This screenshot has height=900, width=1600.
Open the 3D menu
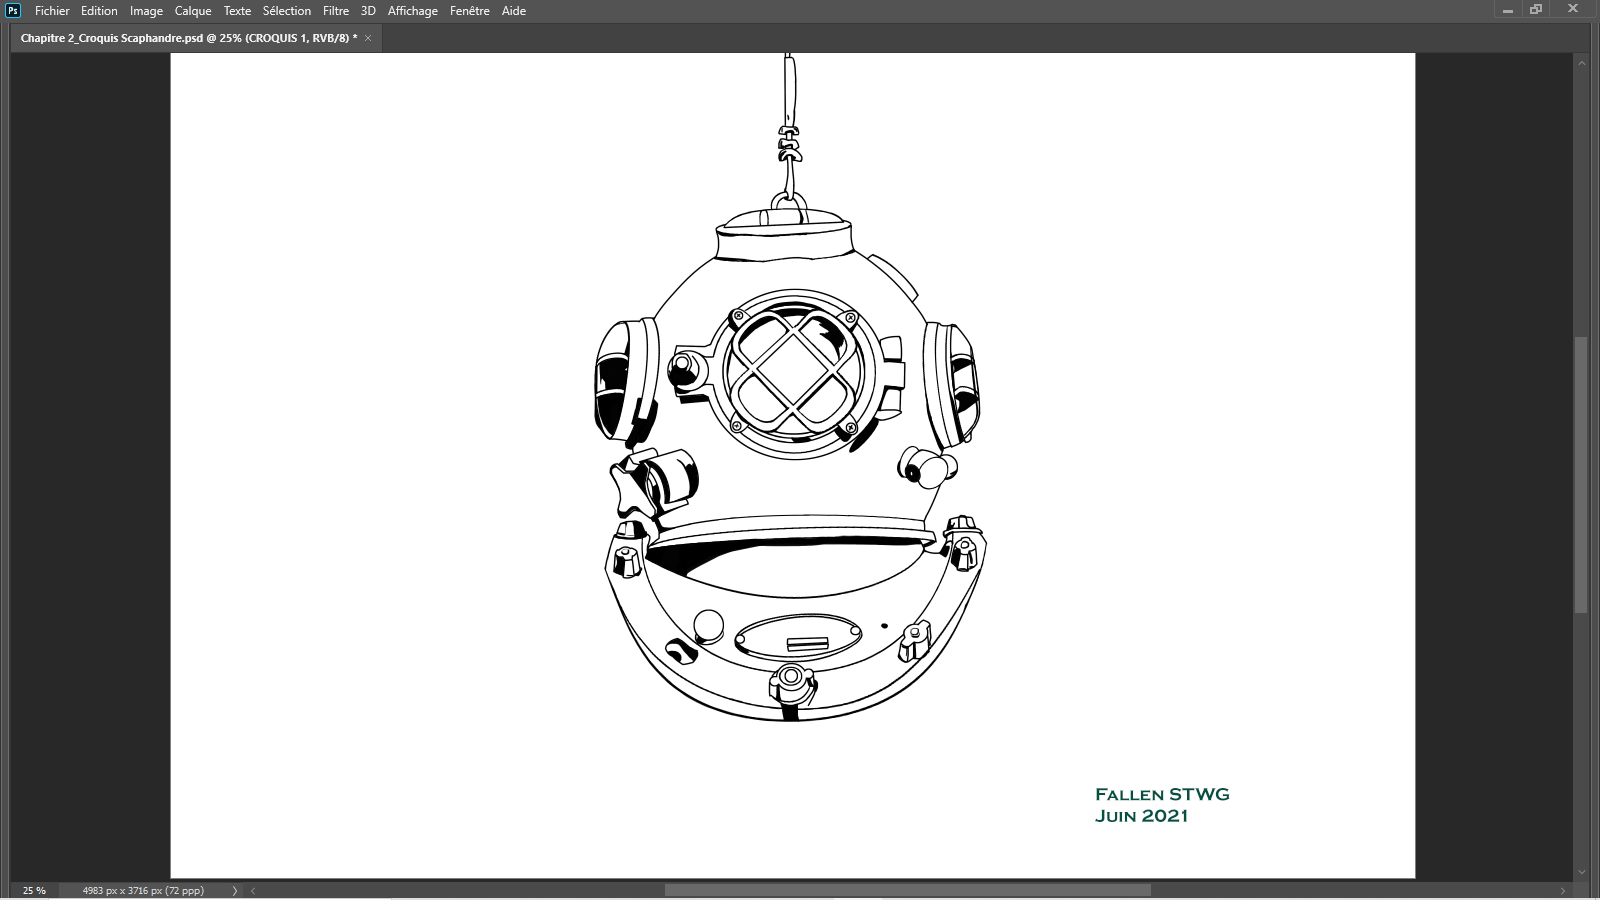368,11
